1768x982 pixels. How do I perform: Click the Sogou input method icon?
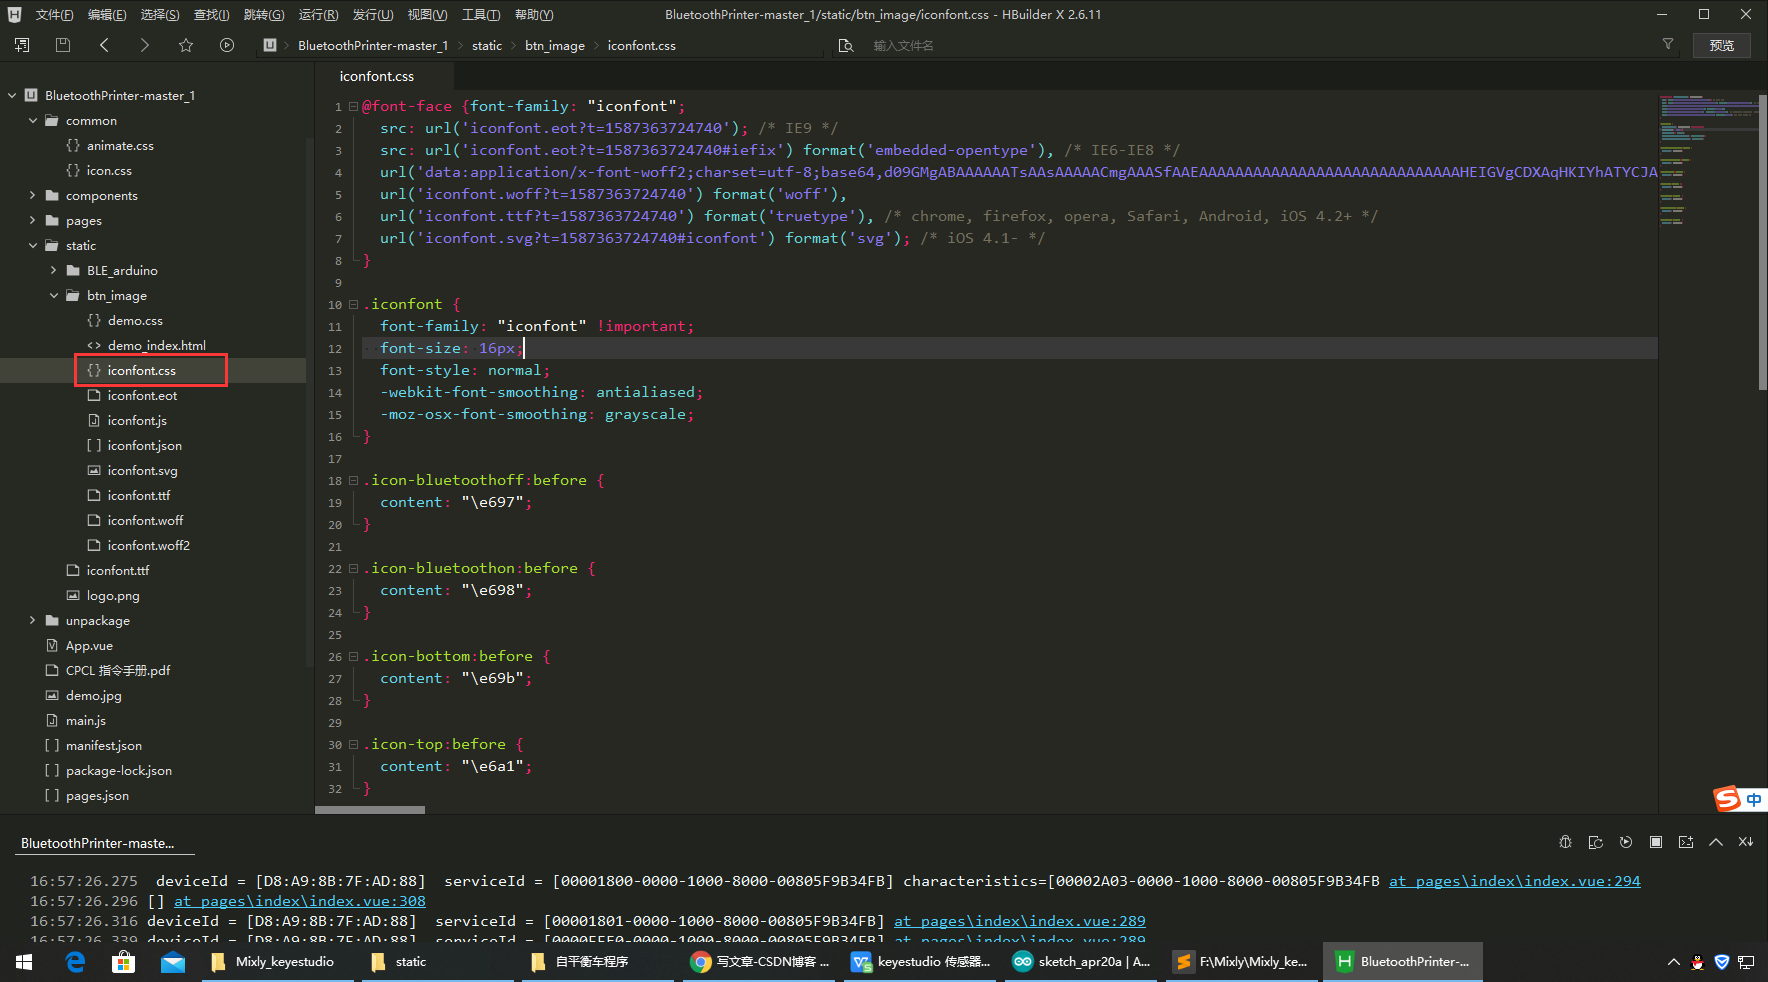(1727, 799)
